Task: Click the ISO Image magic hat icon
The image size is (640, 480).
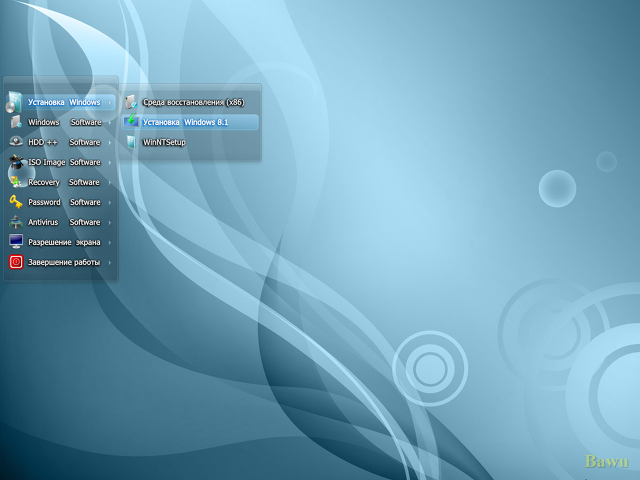Action: pyautogui.click(x=16, y=162)
